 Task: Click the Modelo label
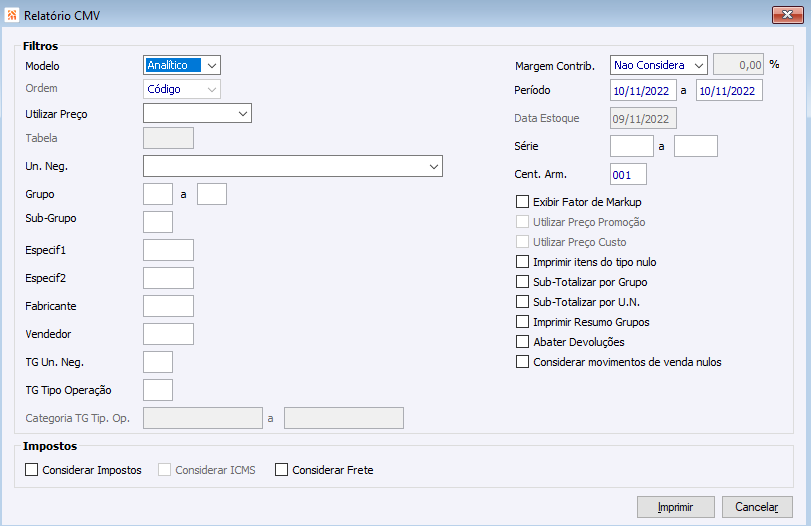(42, 66)
